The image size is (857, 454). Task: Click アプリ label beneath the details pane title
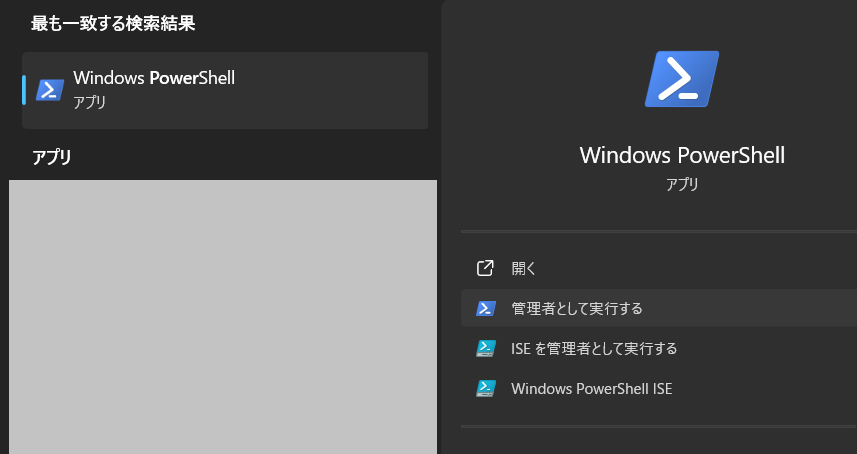point(682,184)
